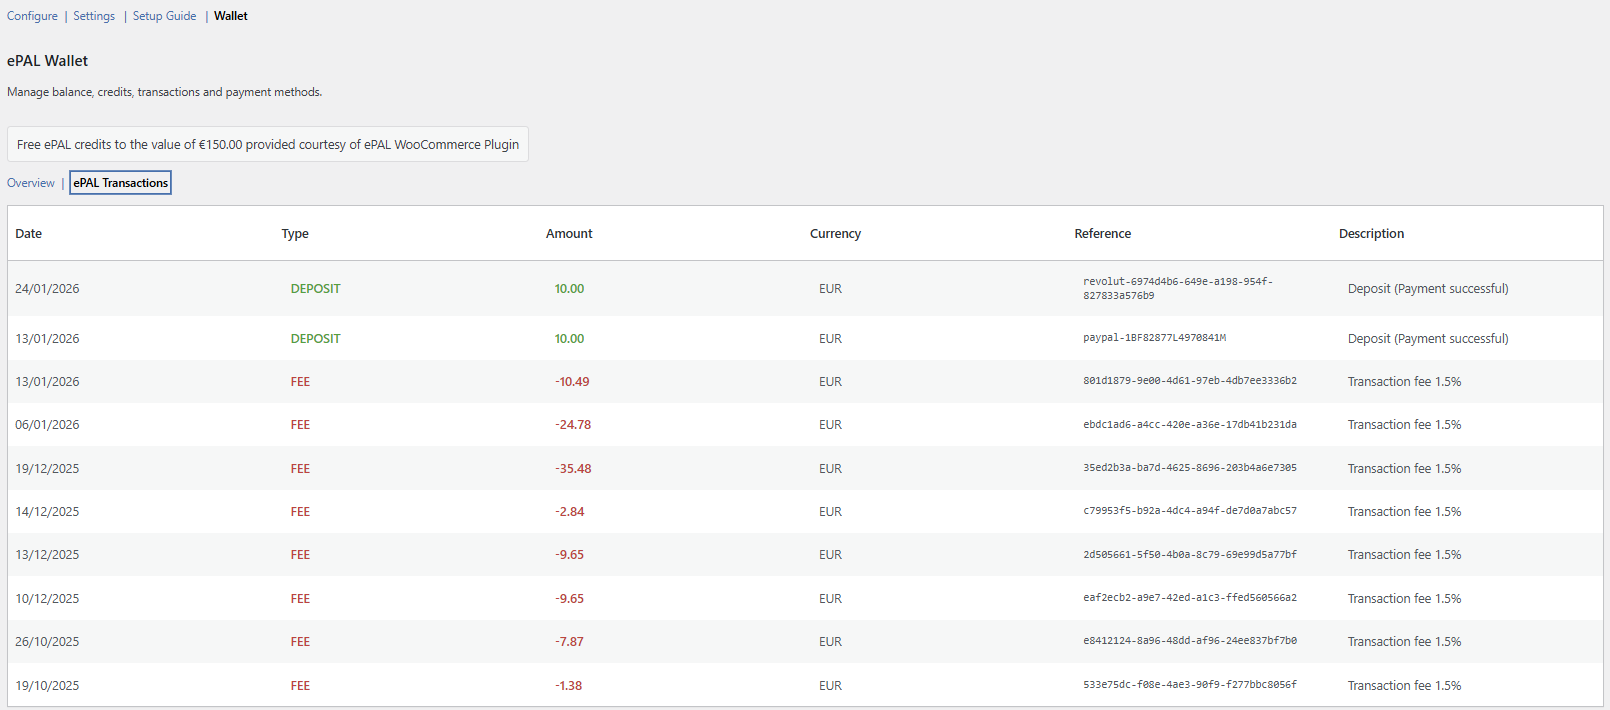
Task: Click the Type column header
Action: (x=295, y=234)
